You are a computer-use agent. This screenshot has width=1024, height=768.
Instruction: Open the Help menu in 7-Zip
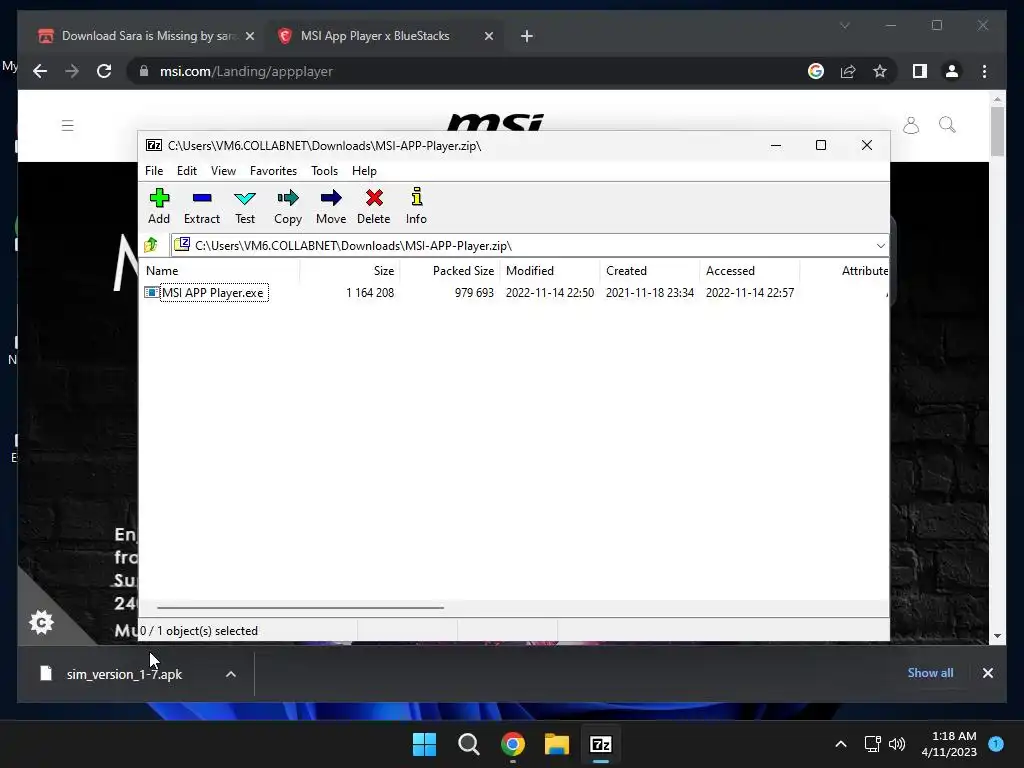pos(364,170)
